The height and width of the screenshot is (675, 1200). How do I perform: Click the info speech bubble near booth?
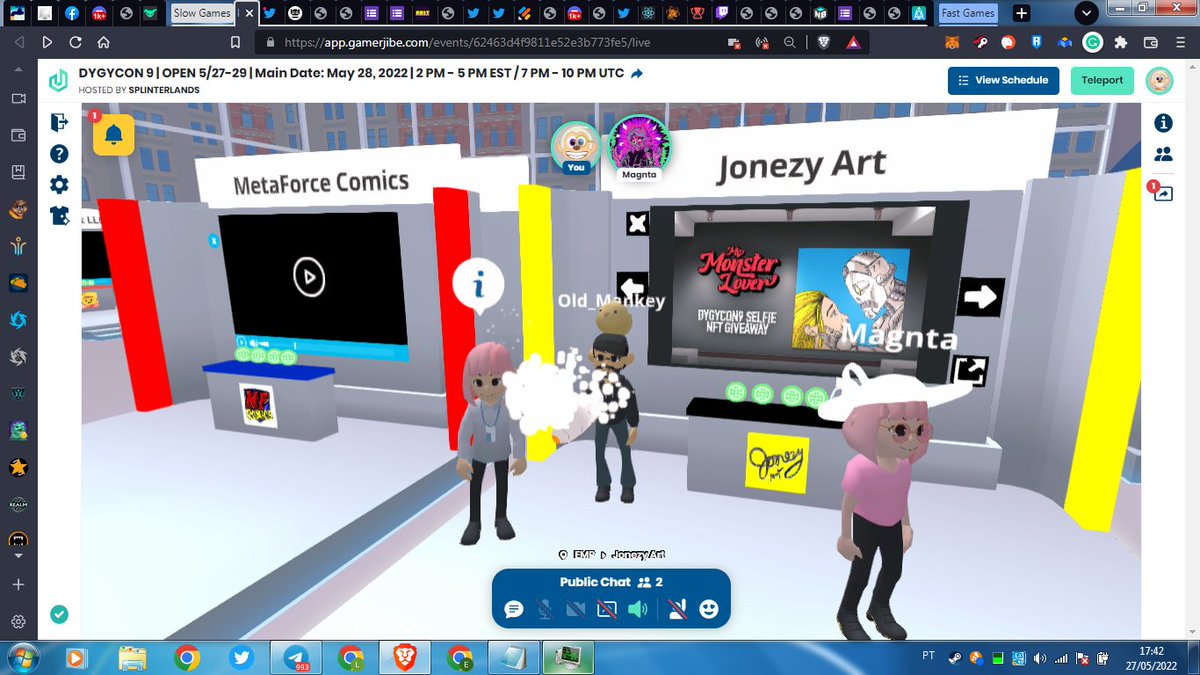[480, 286]
